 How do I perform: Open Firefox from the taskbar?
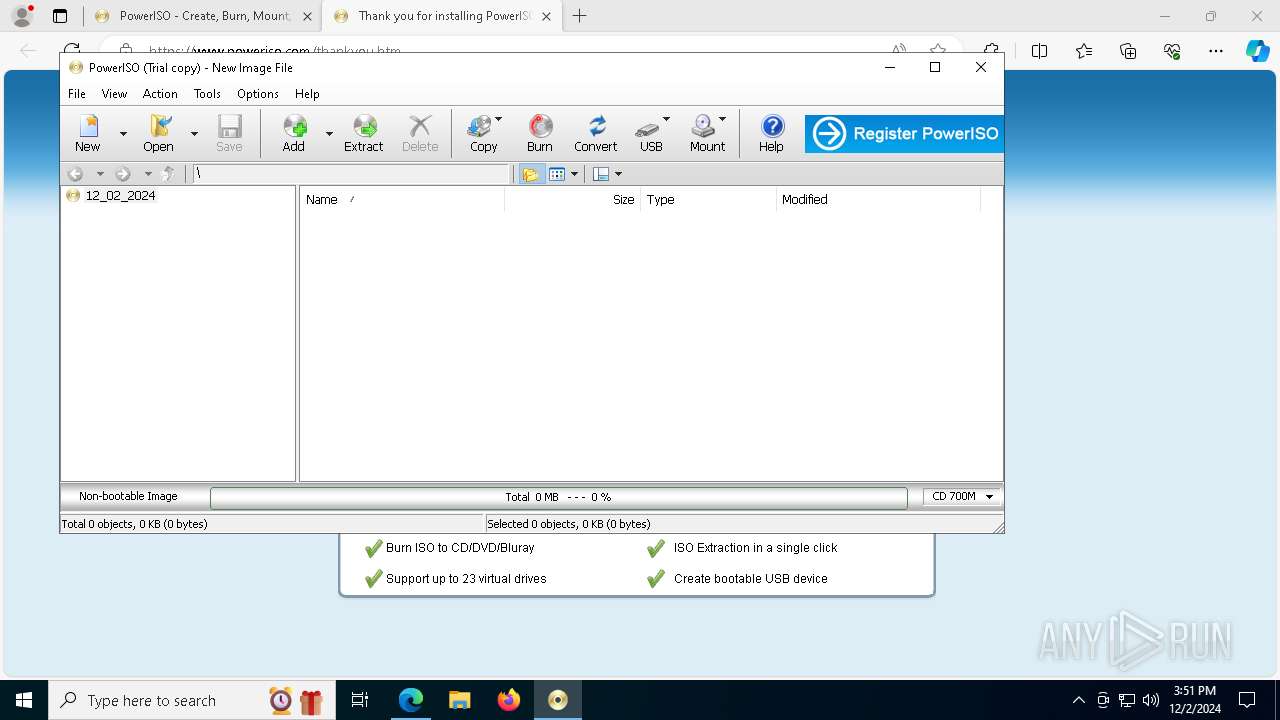point(509,700)
